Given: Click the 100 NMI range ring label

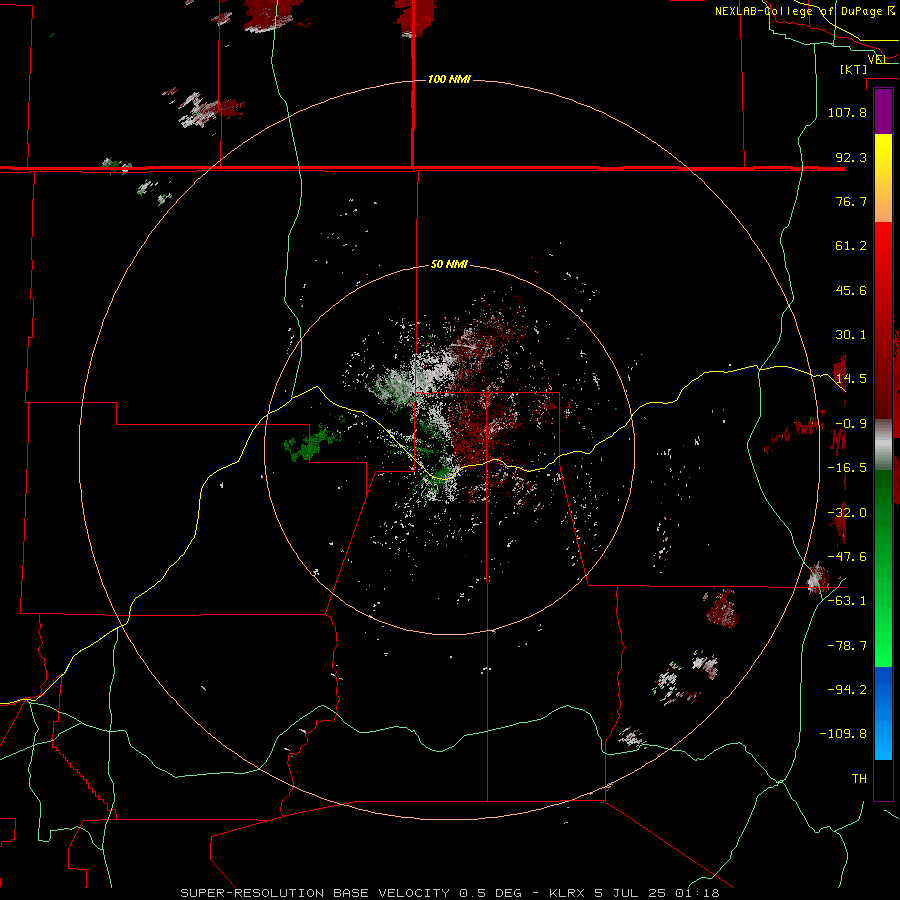Looking at the screenshot, I should [449, 79].
